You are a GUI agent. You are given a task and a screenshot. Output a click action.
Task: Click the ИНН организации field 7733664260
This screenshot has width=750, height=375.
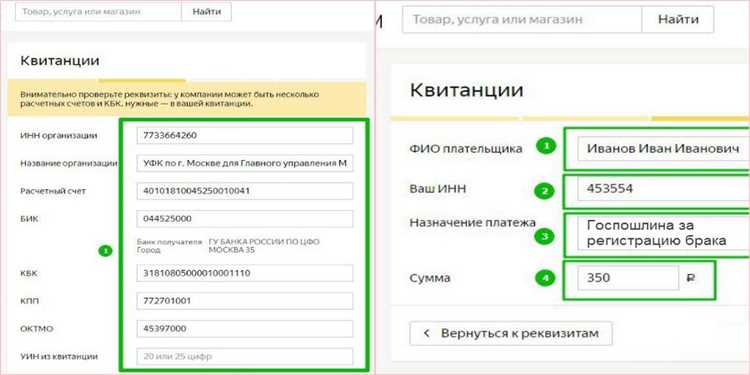pyautogui.click(x=245, y=135)
